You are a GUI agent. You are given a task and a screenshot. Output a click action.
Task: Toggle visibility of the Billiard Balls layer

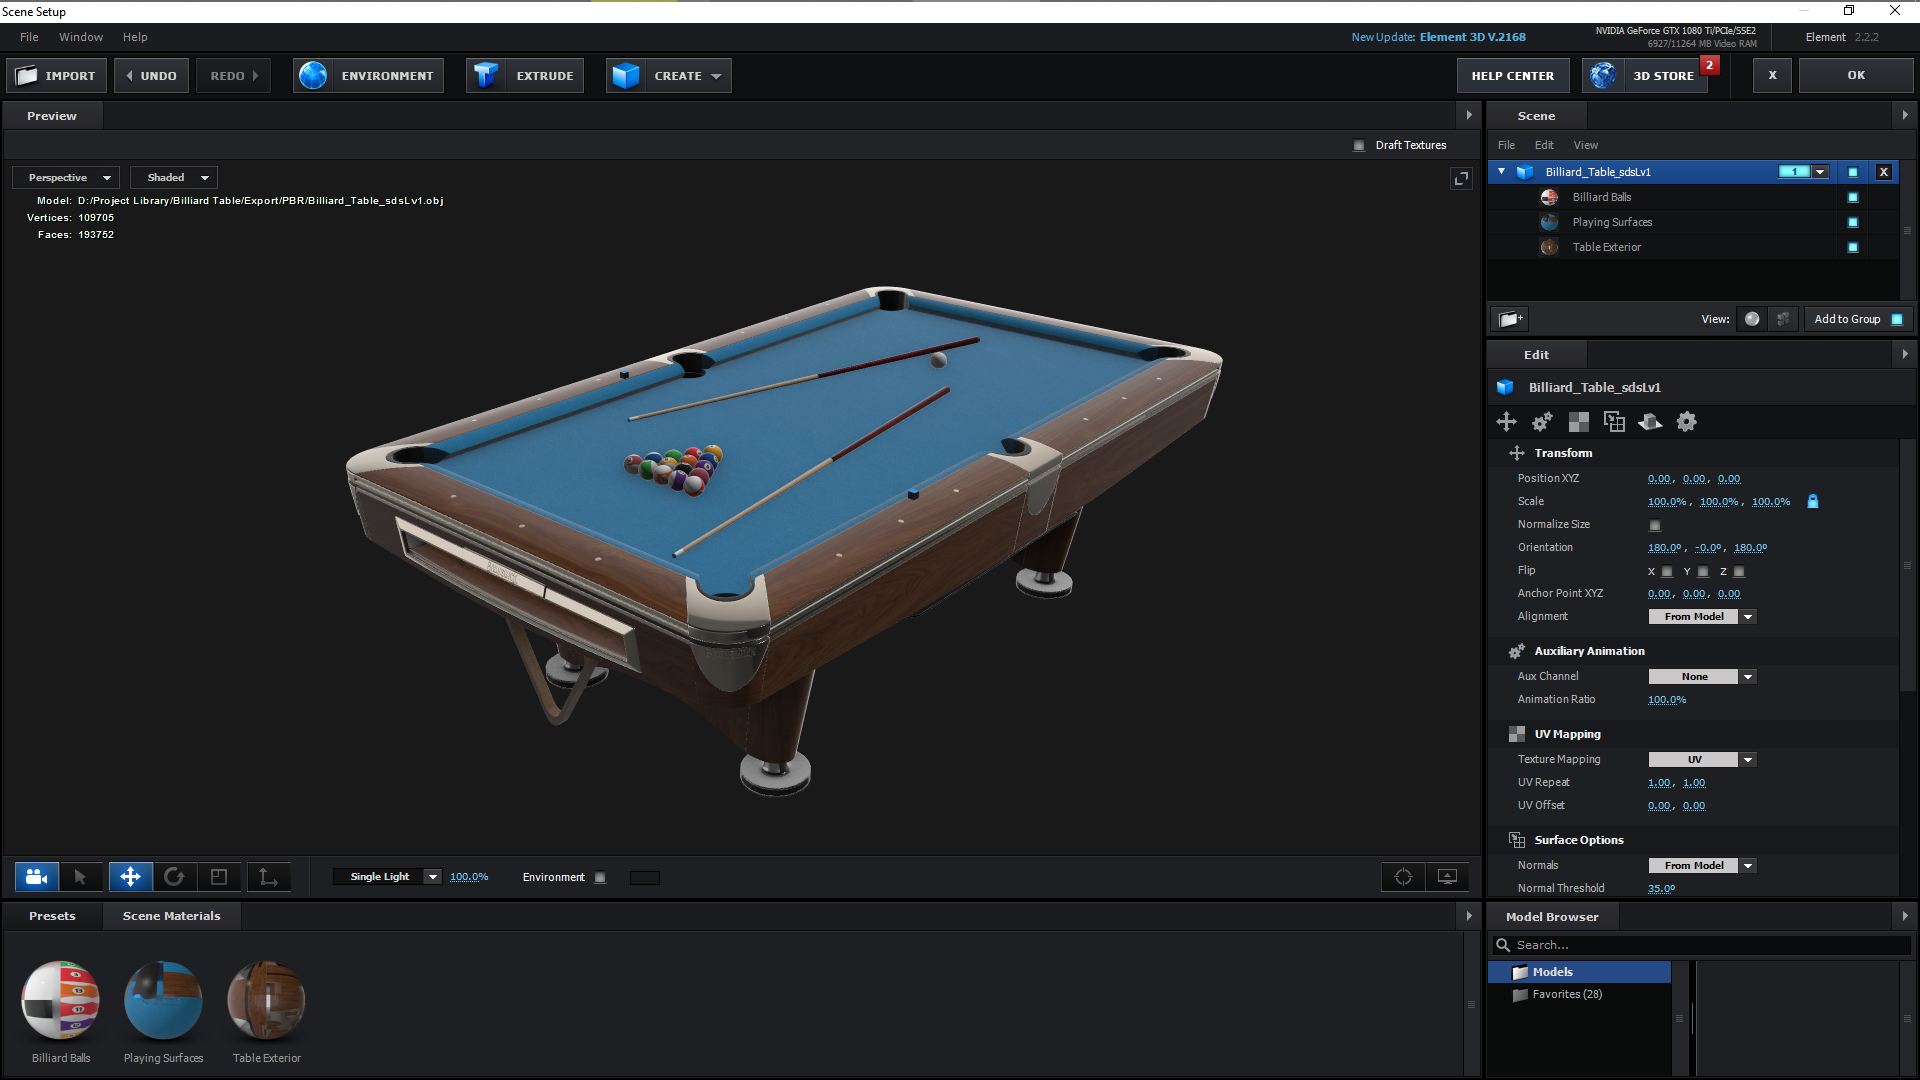pos(1852,197)
